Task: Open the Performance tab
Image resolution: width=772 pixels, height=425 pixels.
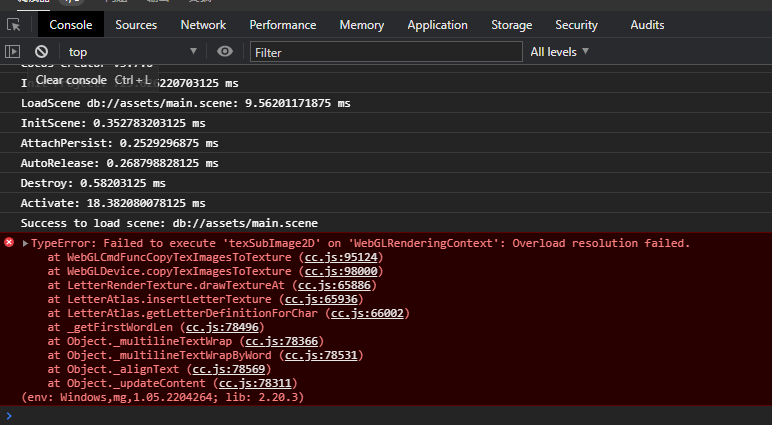Action: (283, 25)
